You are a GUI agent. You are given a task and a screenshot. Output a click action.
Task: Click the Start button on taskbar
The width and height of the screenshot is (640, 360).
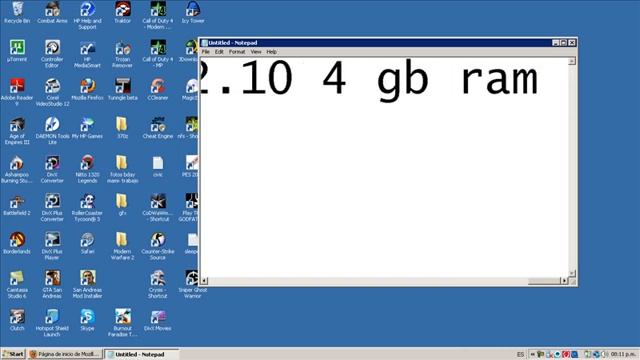13,354
